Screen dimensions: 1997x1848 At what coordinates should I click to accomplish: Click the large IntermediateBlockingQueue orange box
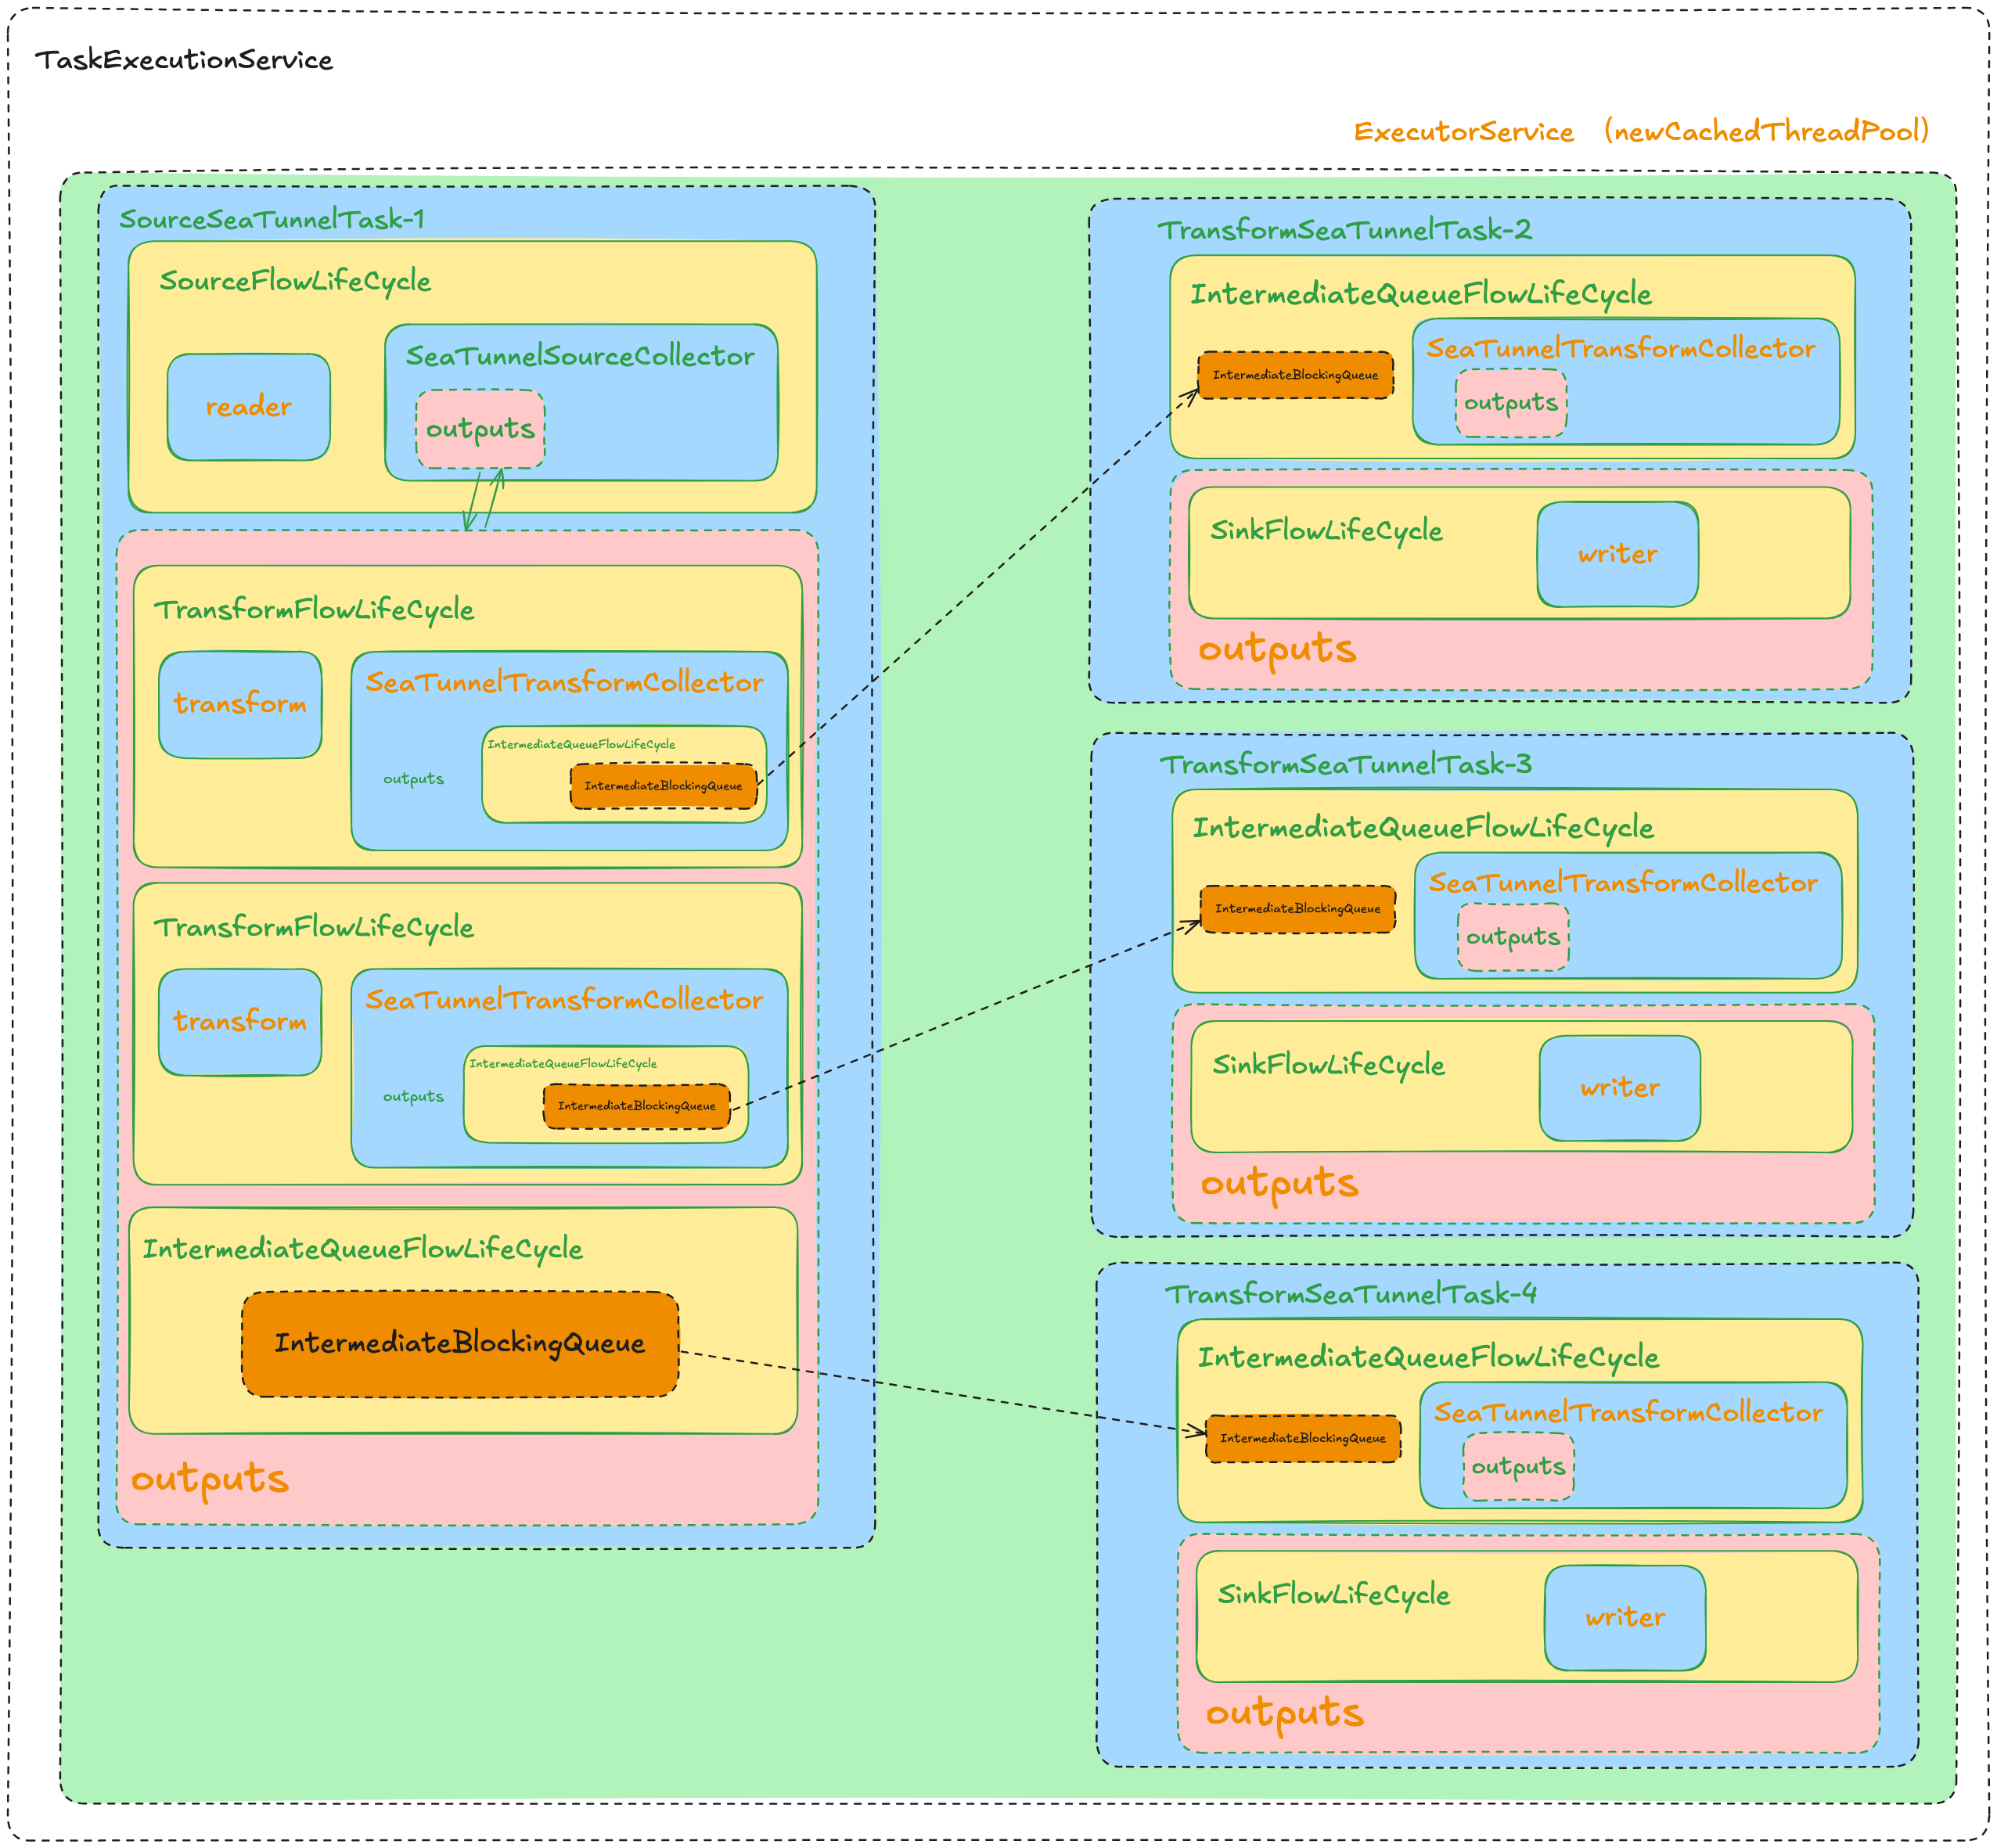point(460,1343)
